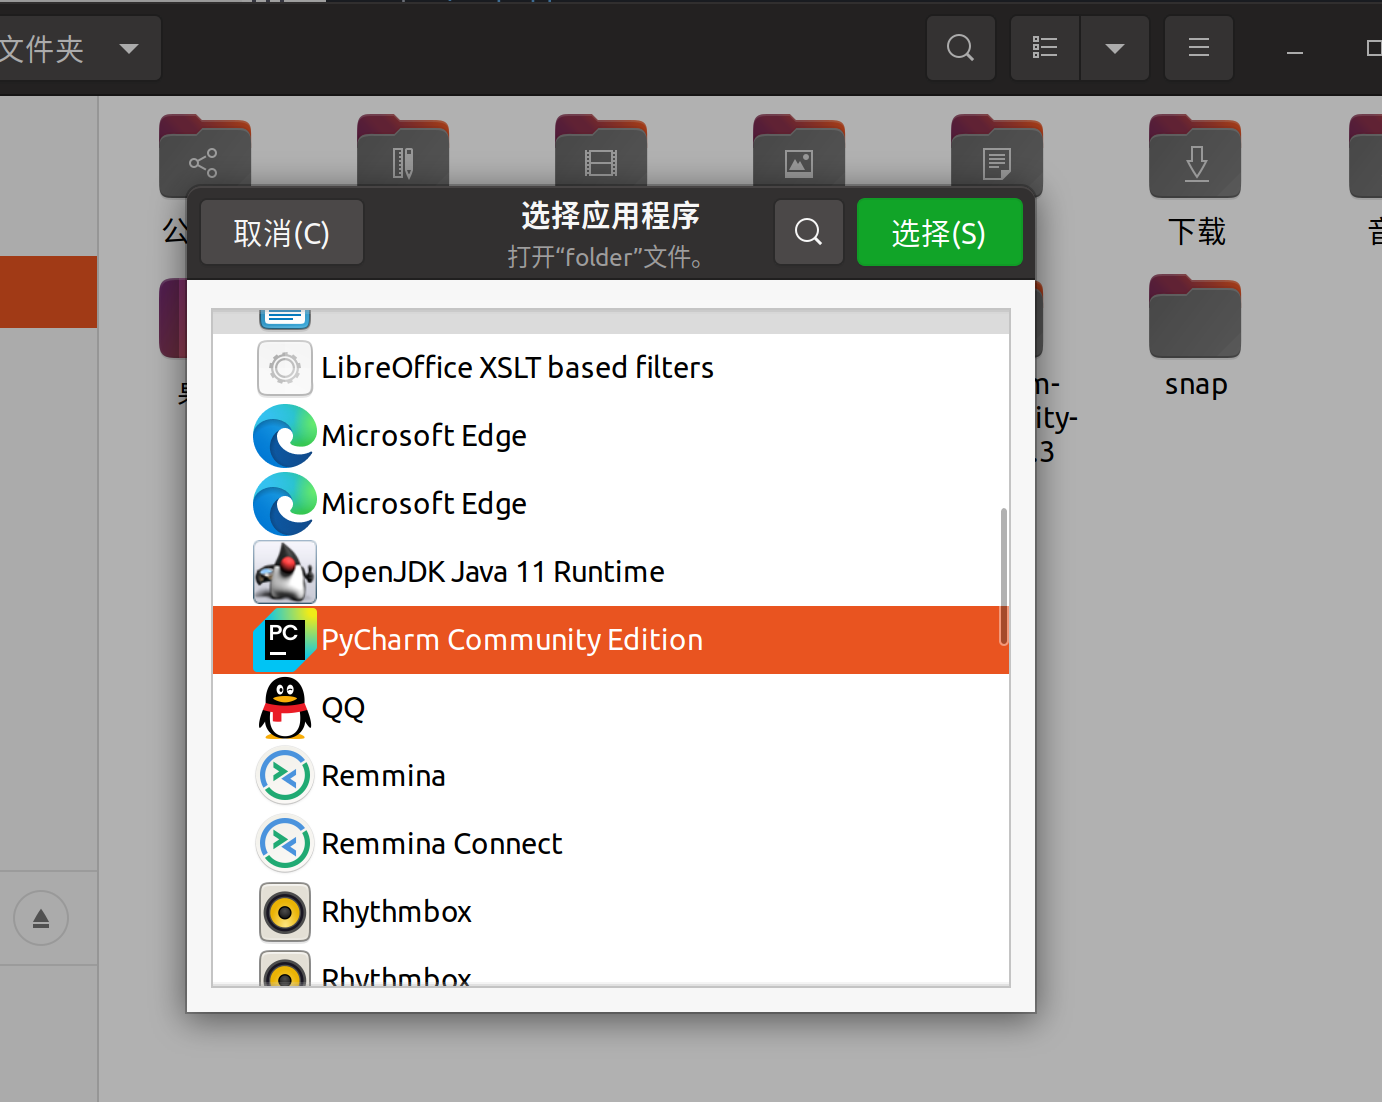Choose OpenJDK Java 11 Runtime
The width and height of the screenshot is (1382, 1102).
point(611,572)
